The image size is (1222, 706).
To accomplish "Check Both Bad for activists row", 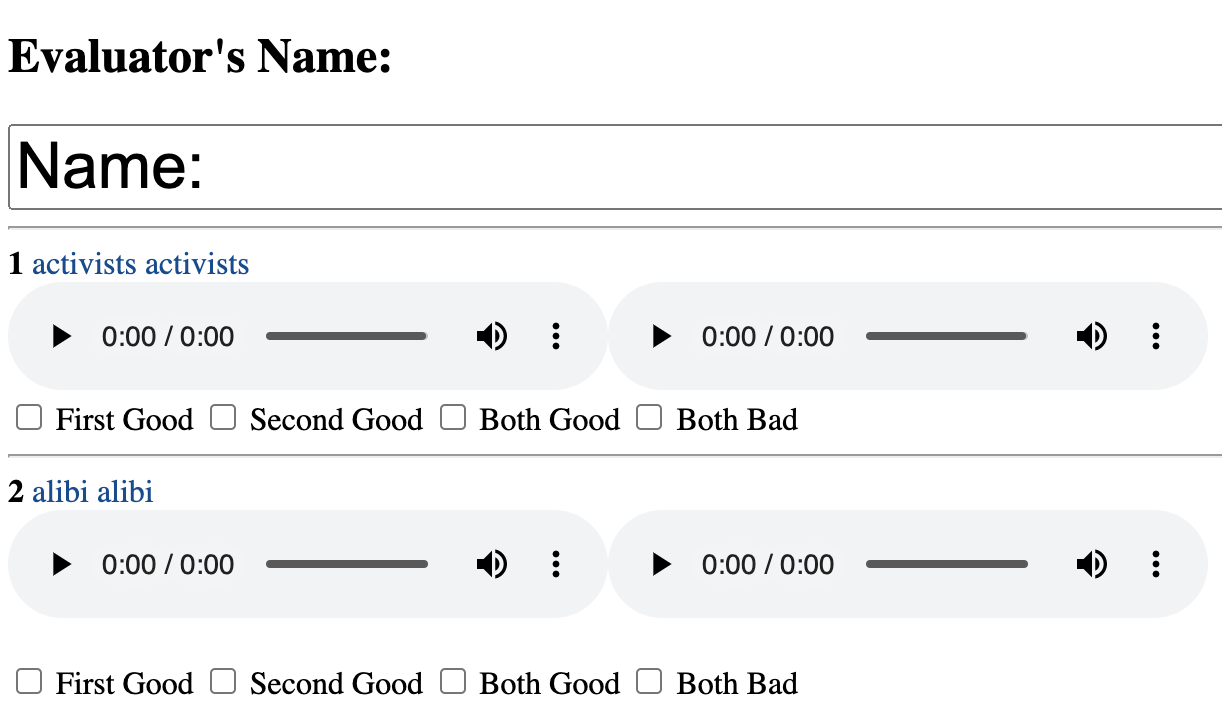I will point(650,418).
